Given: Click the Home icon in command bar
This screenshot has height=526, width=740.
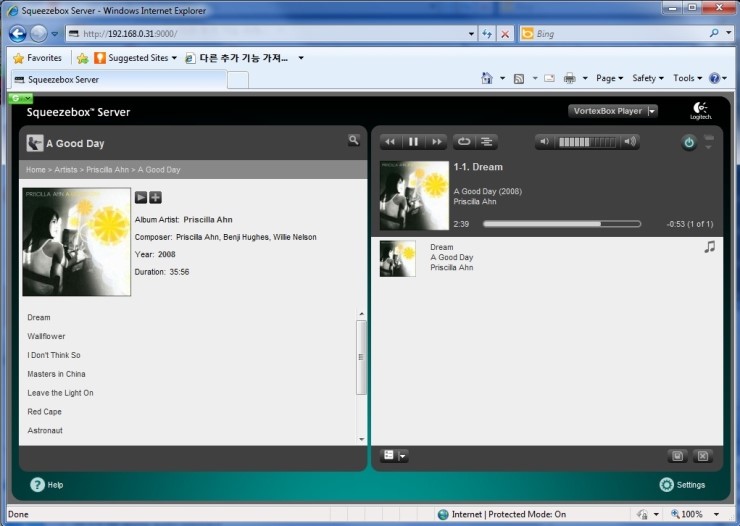Looking at the screenshot, I should (x=487, y=78).
